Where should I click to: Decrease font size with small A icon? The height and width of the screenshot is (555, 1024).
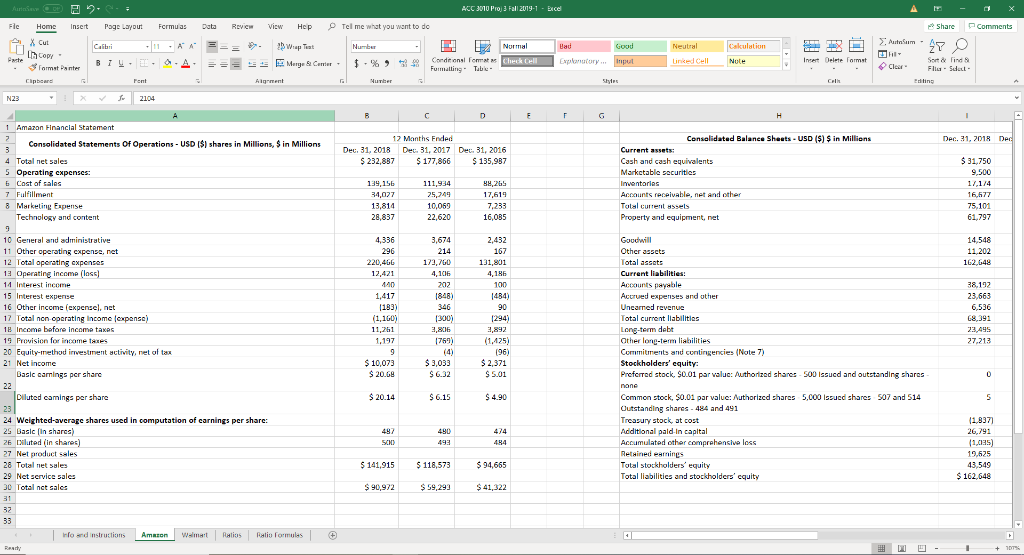[193, 46]
